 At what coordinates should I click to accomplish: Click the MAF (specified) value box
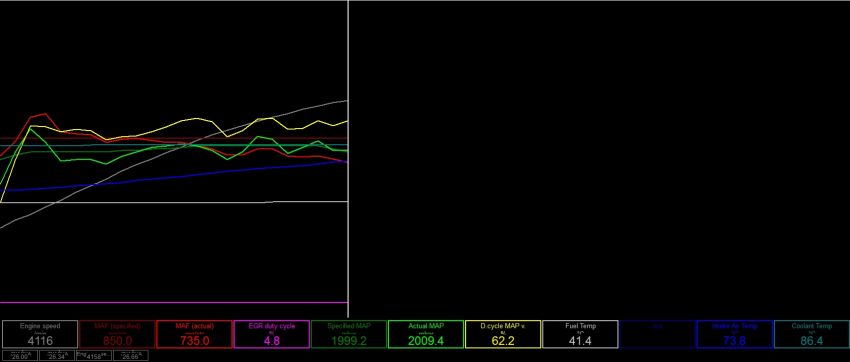[117, 334]
